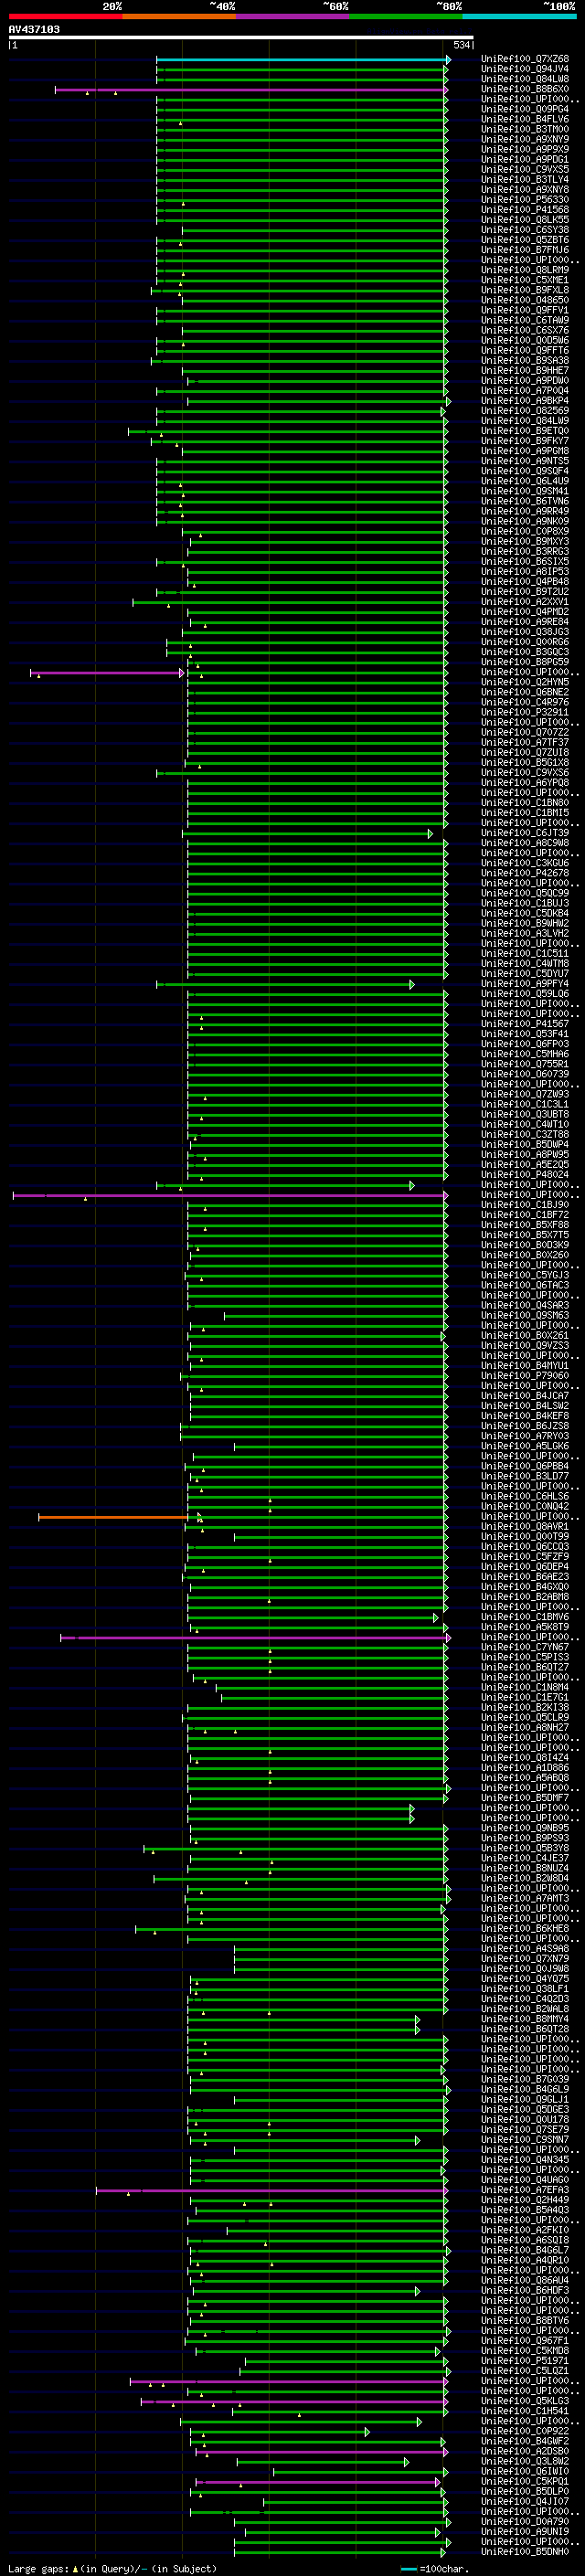The height and width of the screenshot is (2576, 585).
Task: Select the UniRef100_Q5ZBT6 label
Action: click(x=525, y=240)
